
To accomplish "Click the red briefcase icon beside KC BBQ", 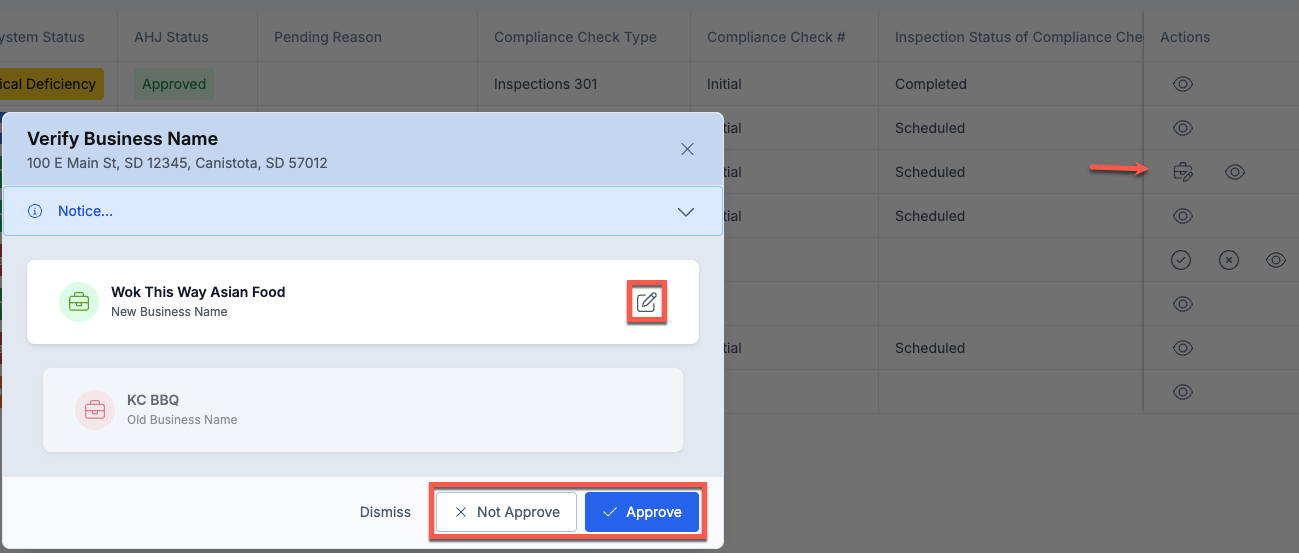I will pos(95,410).
